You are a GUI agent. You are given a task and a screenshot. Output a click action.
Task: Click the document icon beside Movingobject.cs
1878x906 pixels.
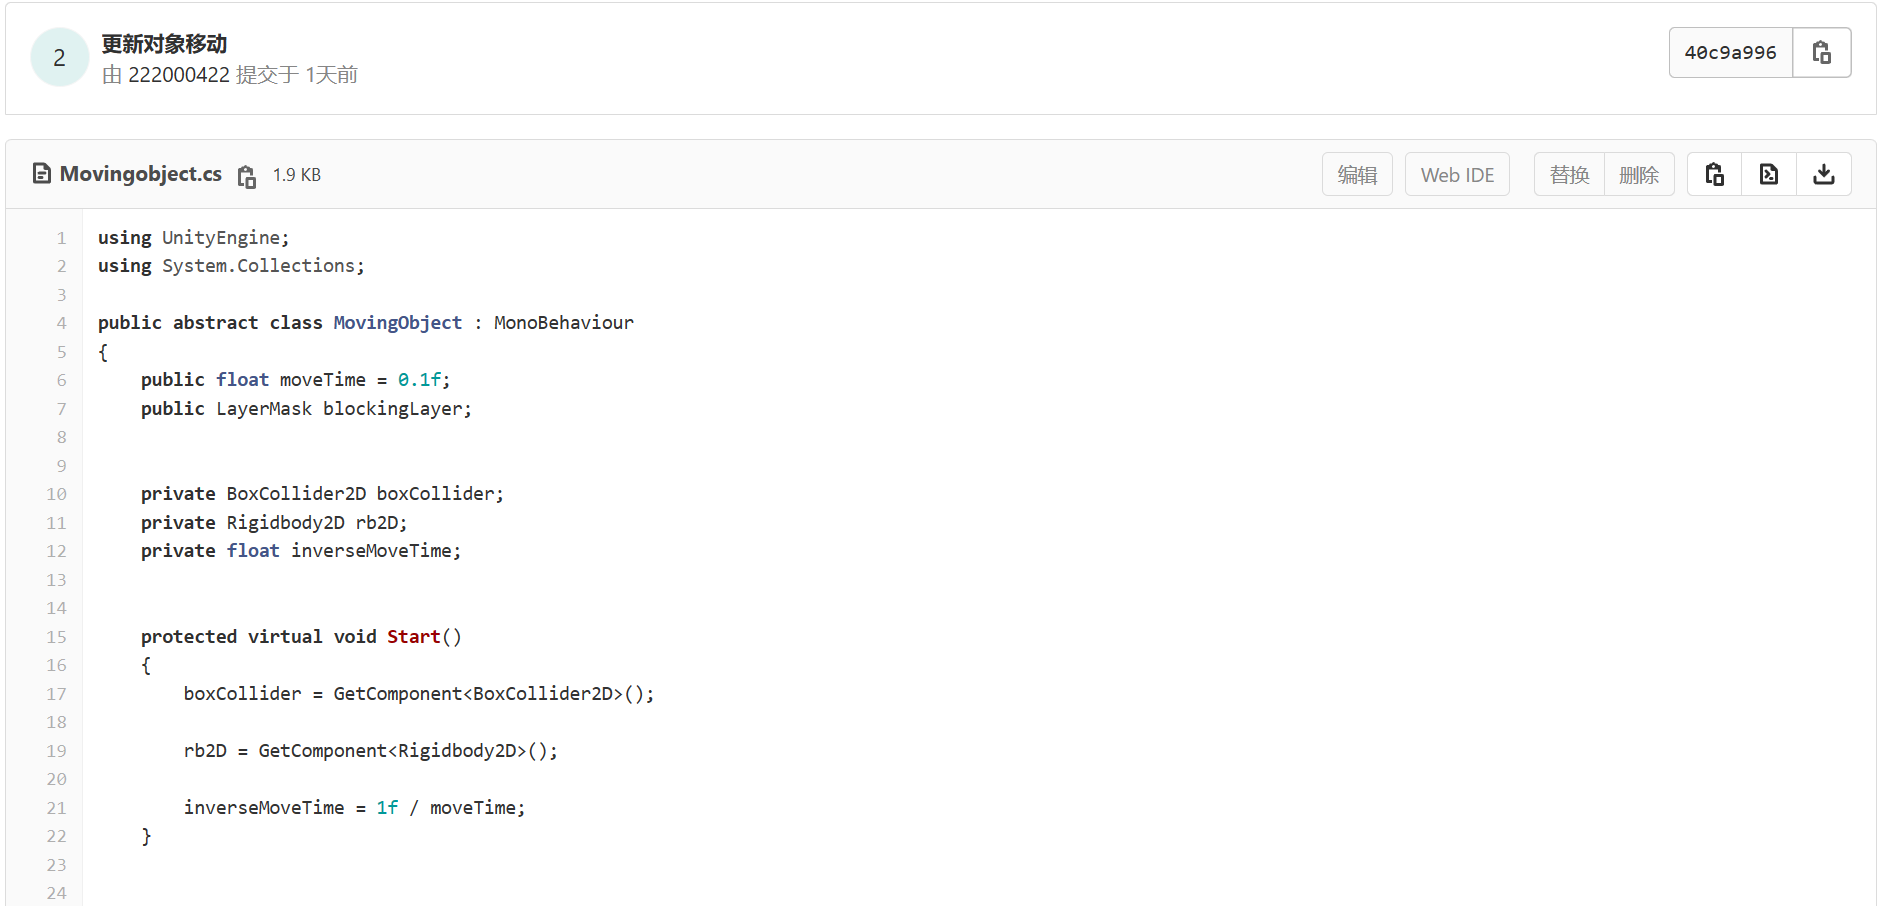pos(42,174)
